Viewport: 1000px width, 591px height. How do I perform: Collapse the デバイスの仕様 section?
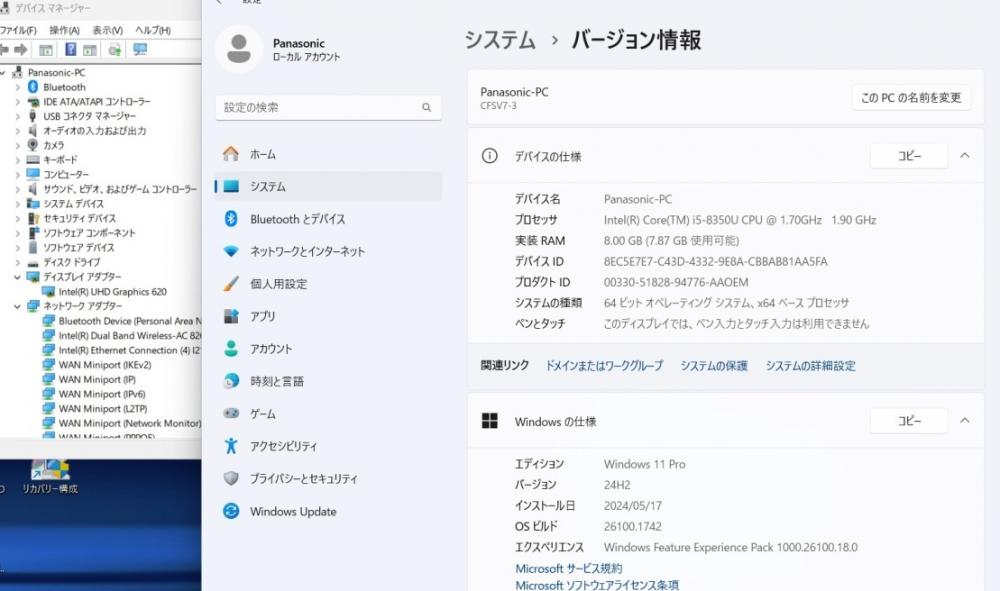[x=965, y=156]
